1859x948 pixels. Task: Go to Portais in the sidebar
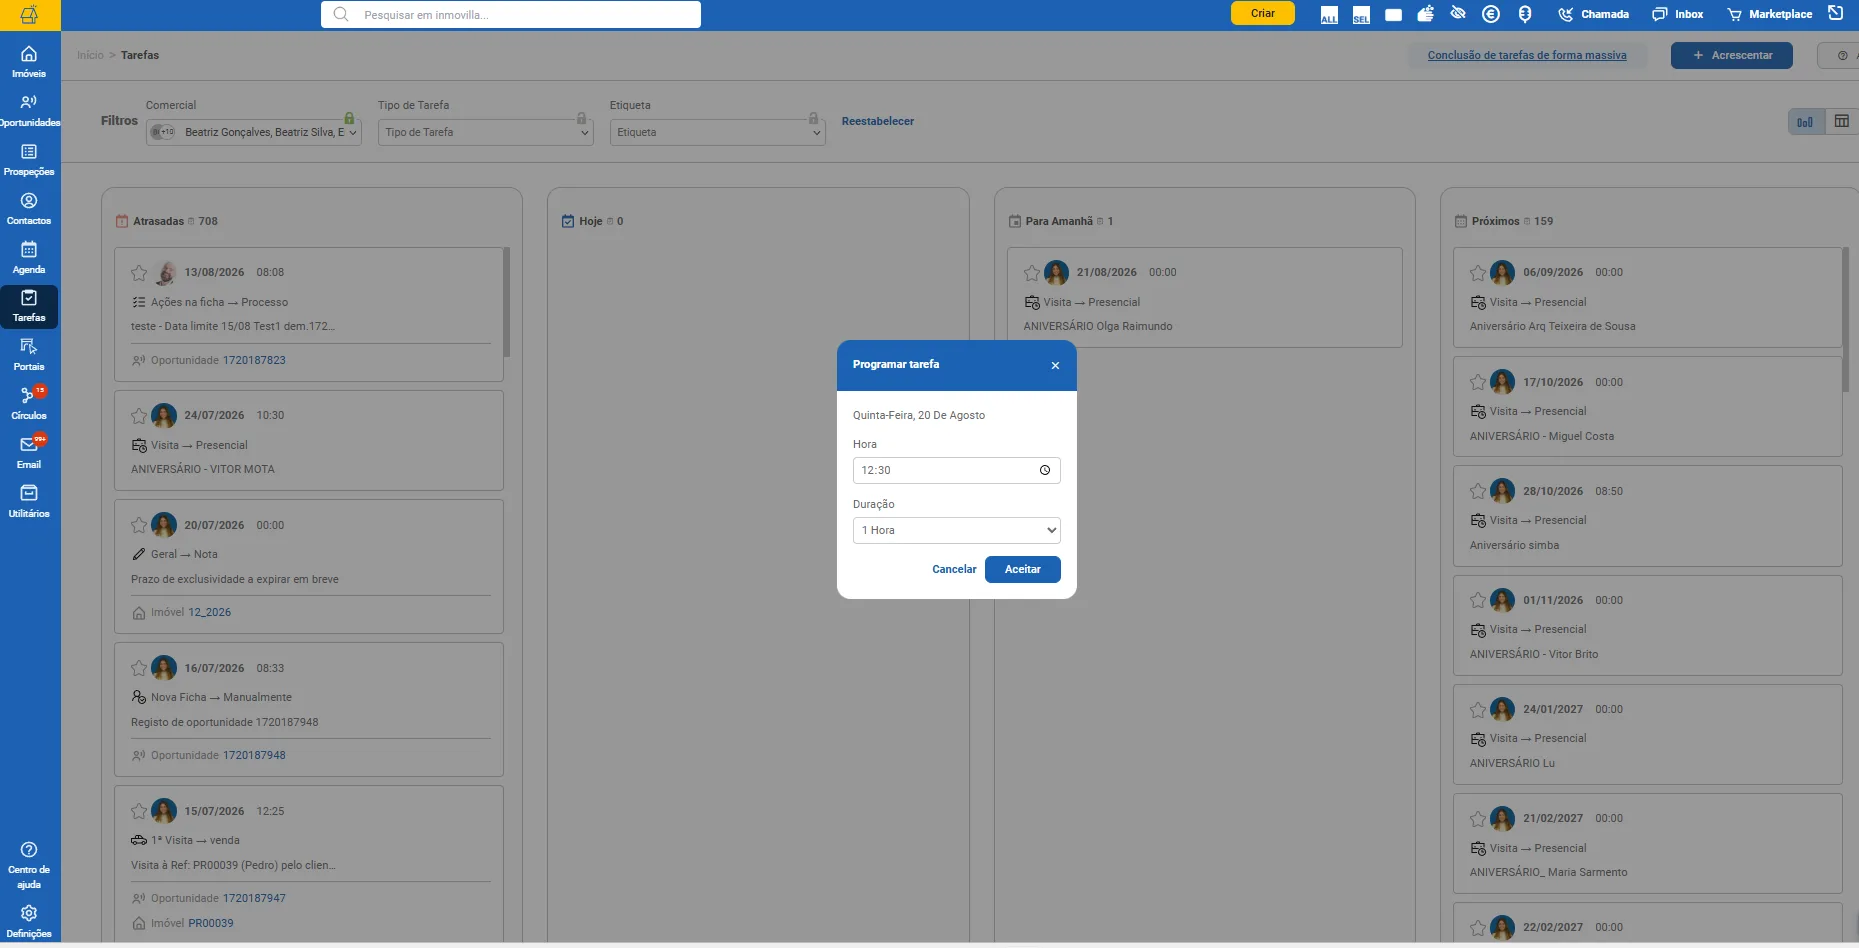click(x=29, y=354)
